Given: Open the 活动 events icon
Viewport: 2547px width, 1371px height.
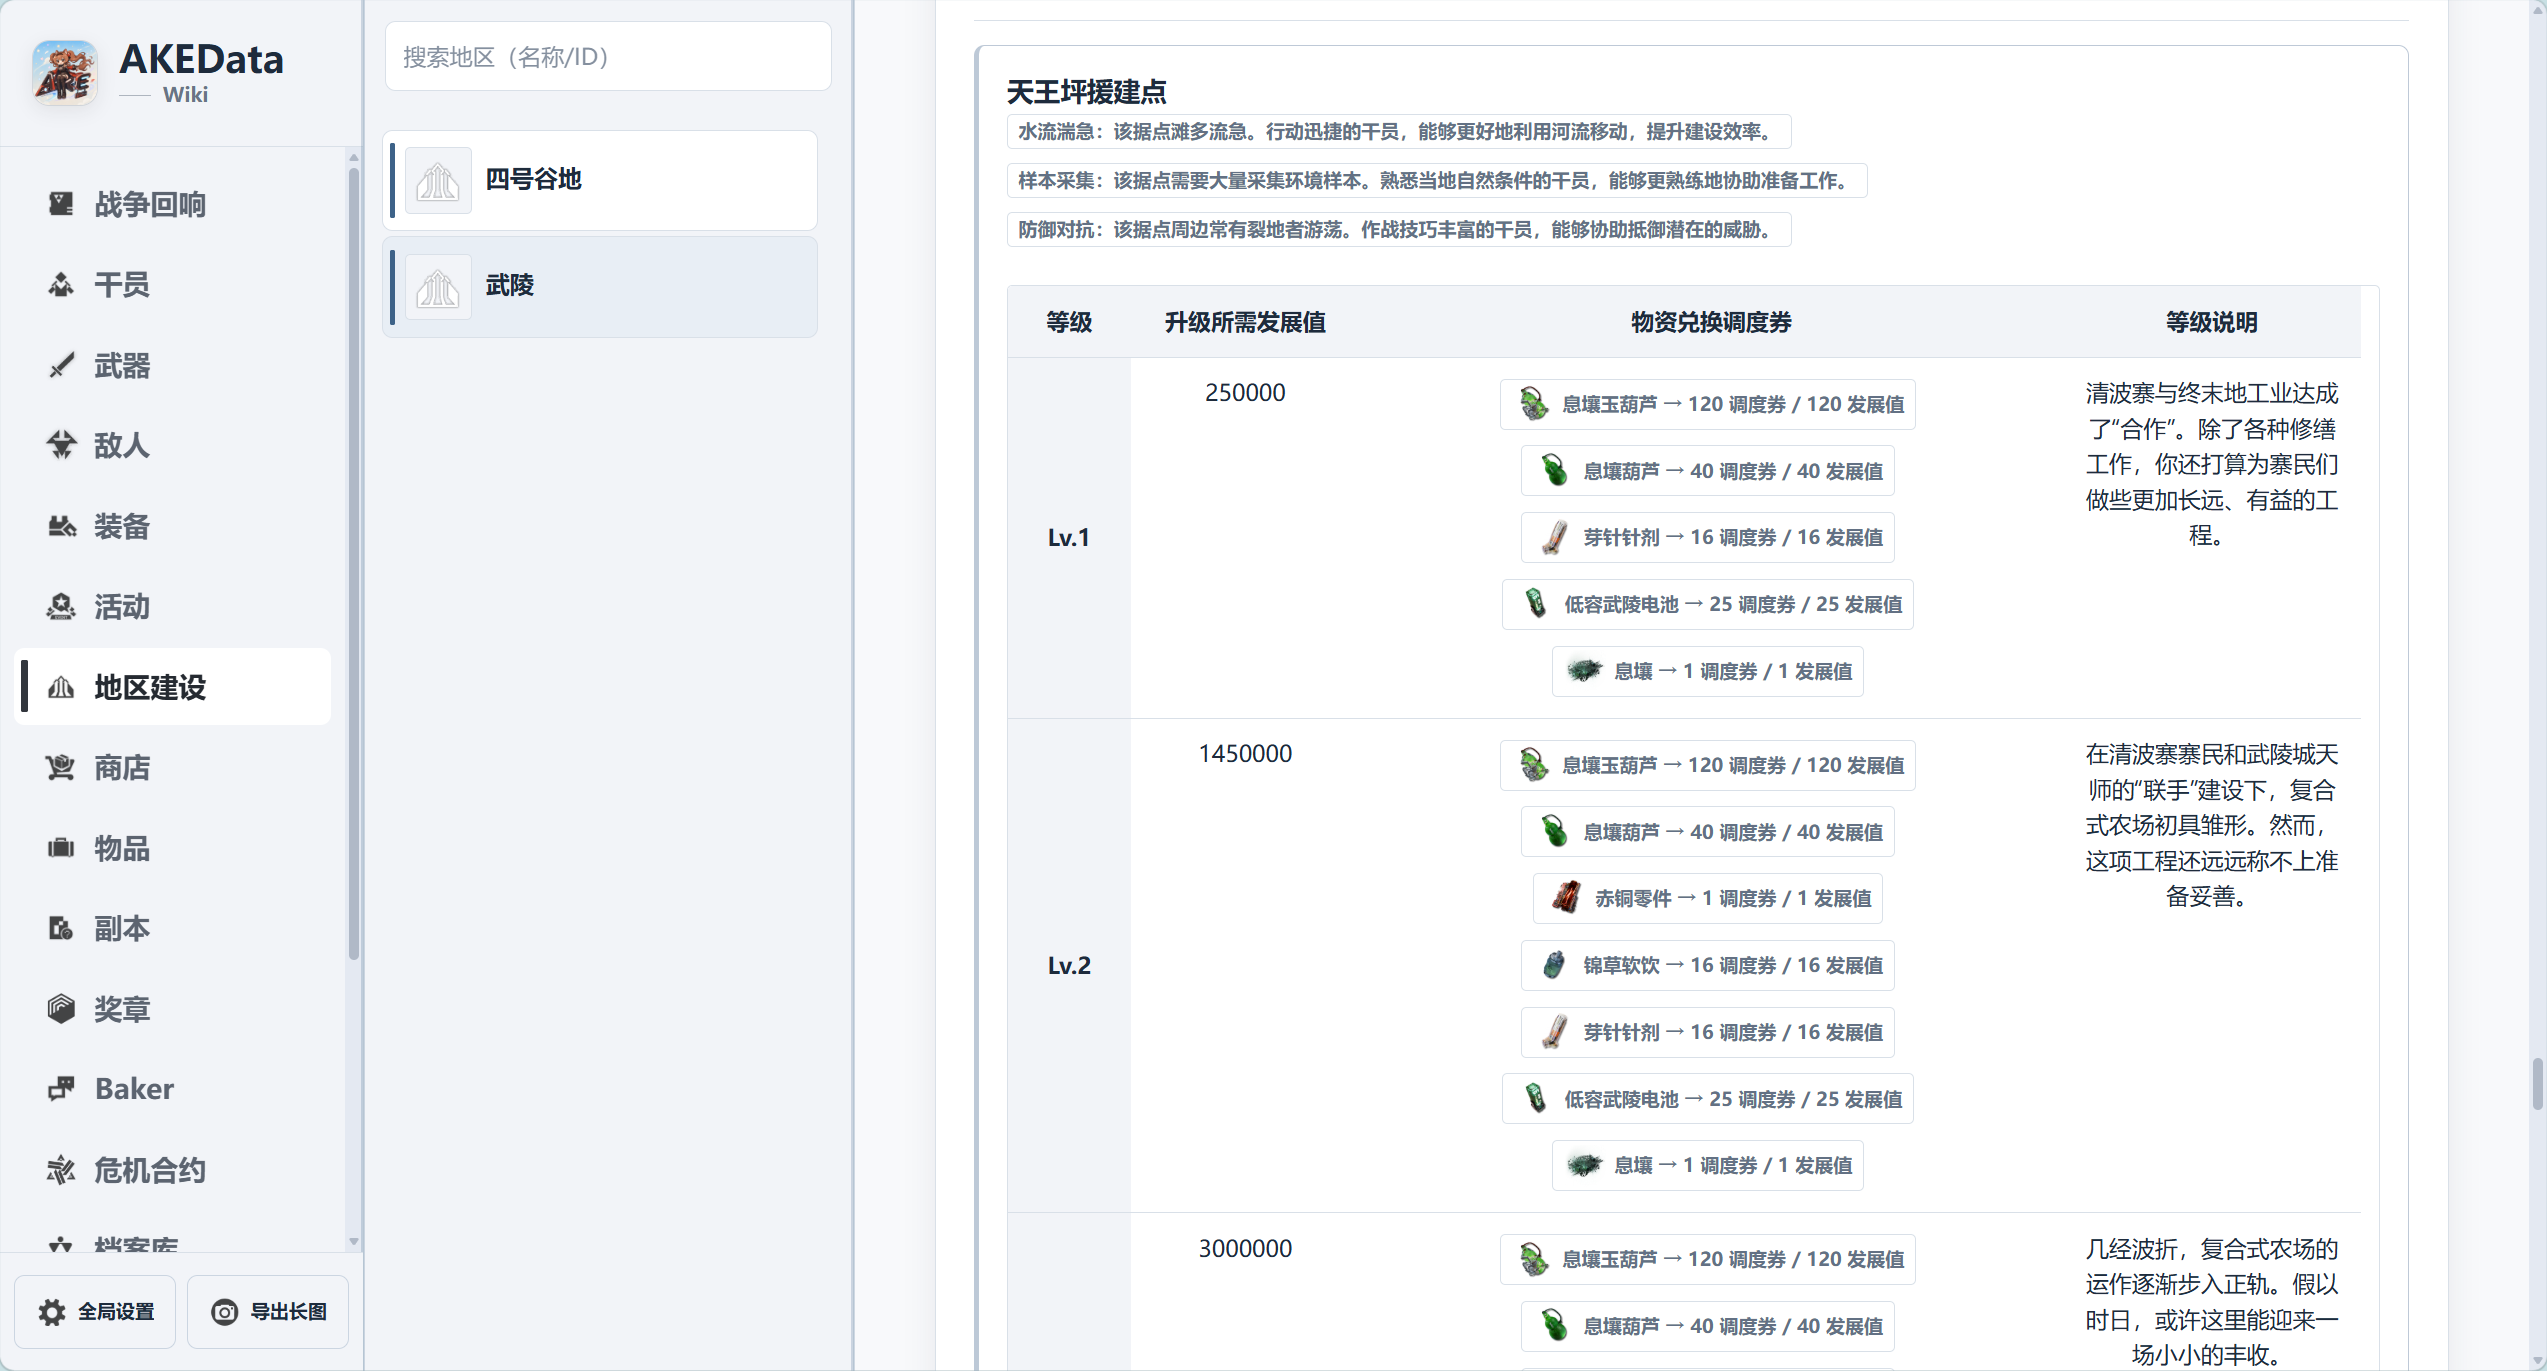Looking at the screenshot, I should [x=61, y=607].
